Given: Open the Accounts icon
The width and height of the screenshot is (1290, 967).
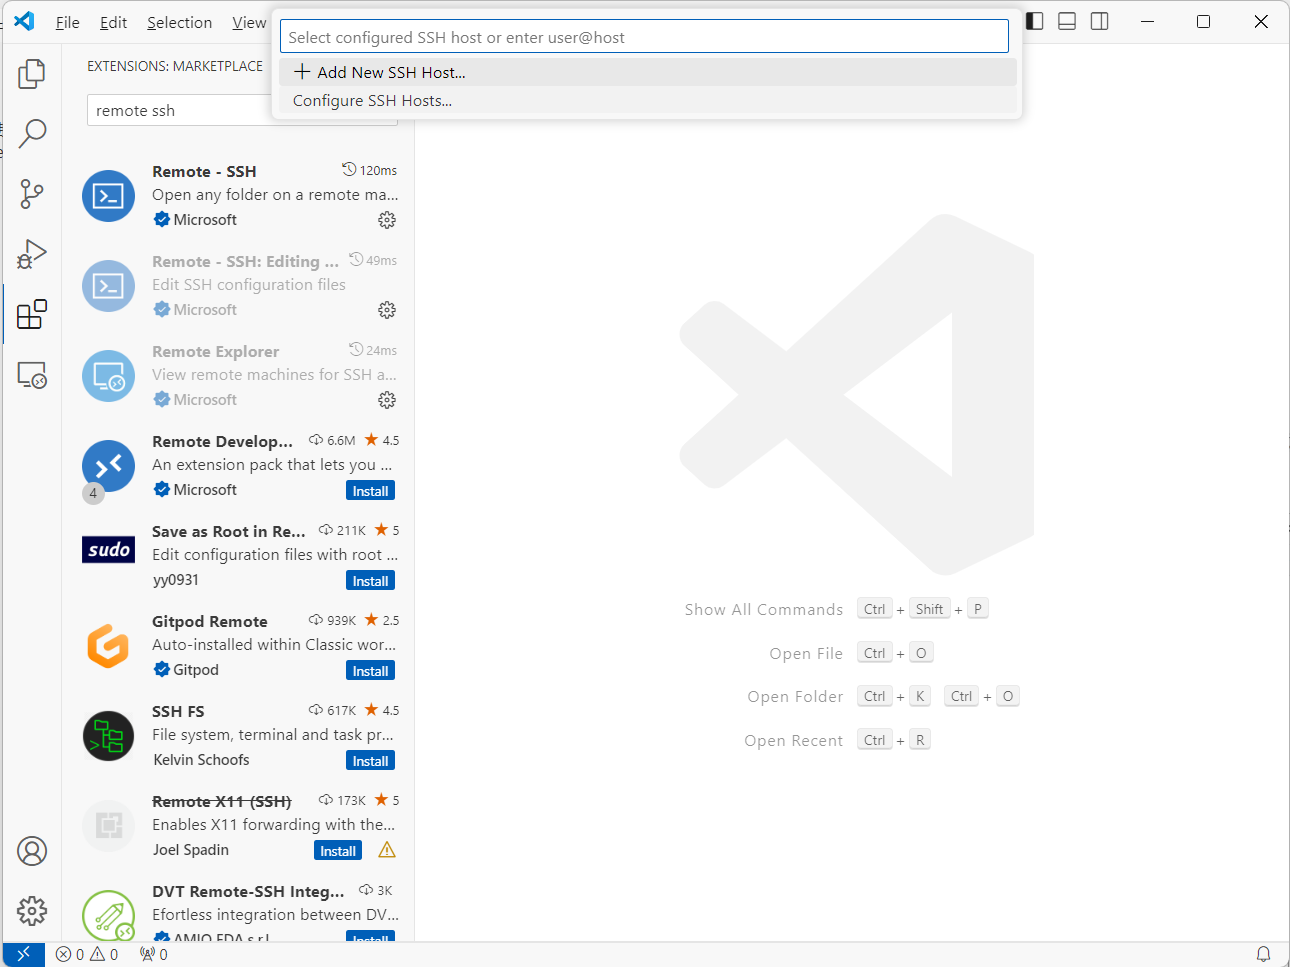Looking at the screenshot, I should (x=32, y=851).
